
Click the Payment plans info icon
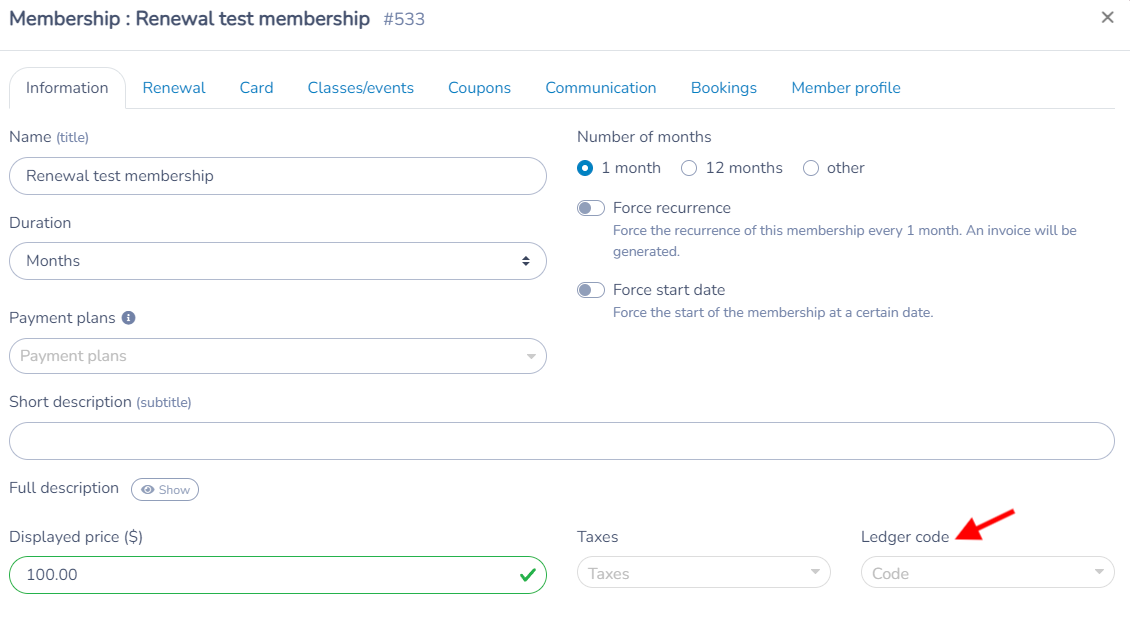tap(128, 318)
